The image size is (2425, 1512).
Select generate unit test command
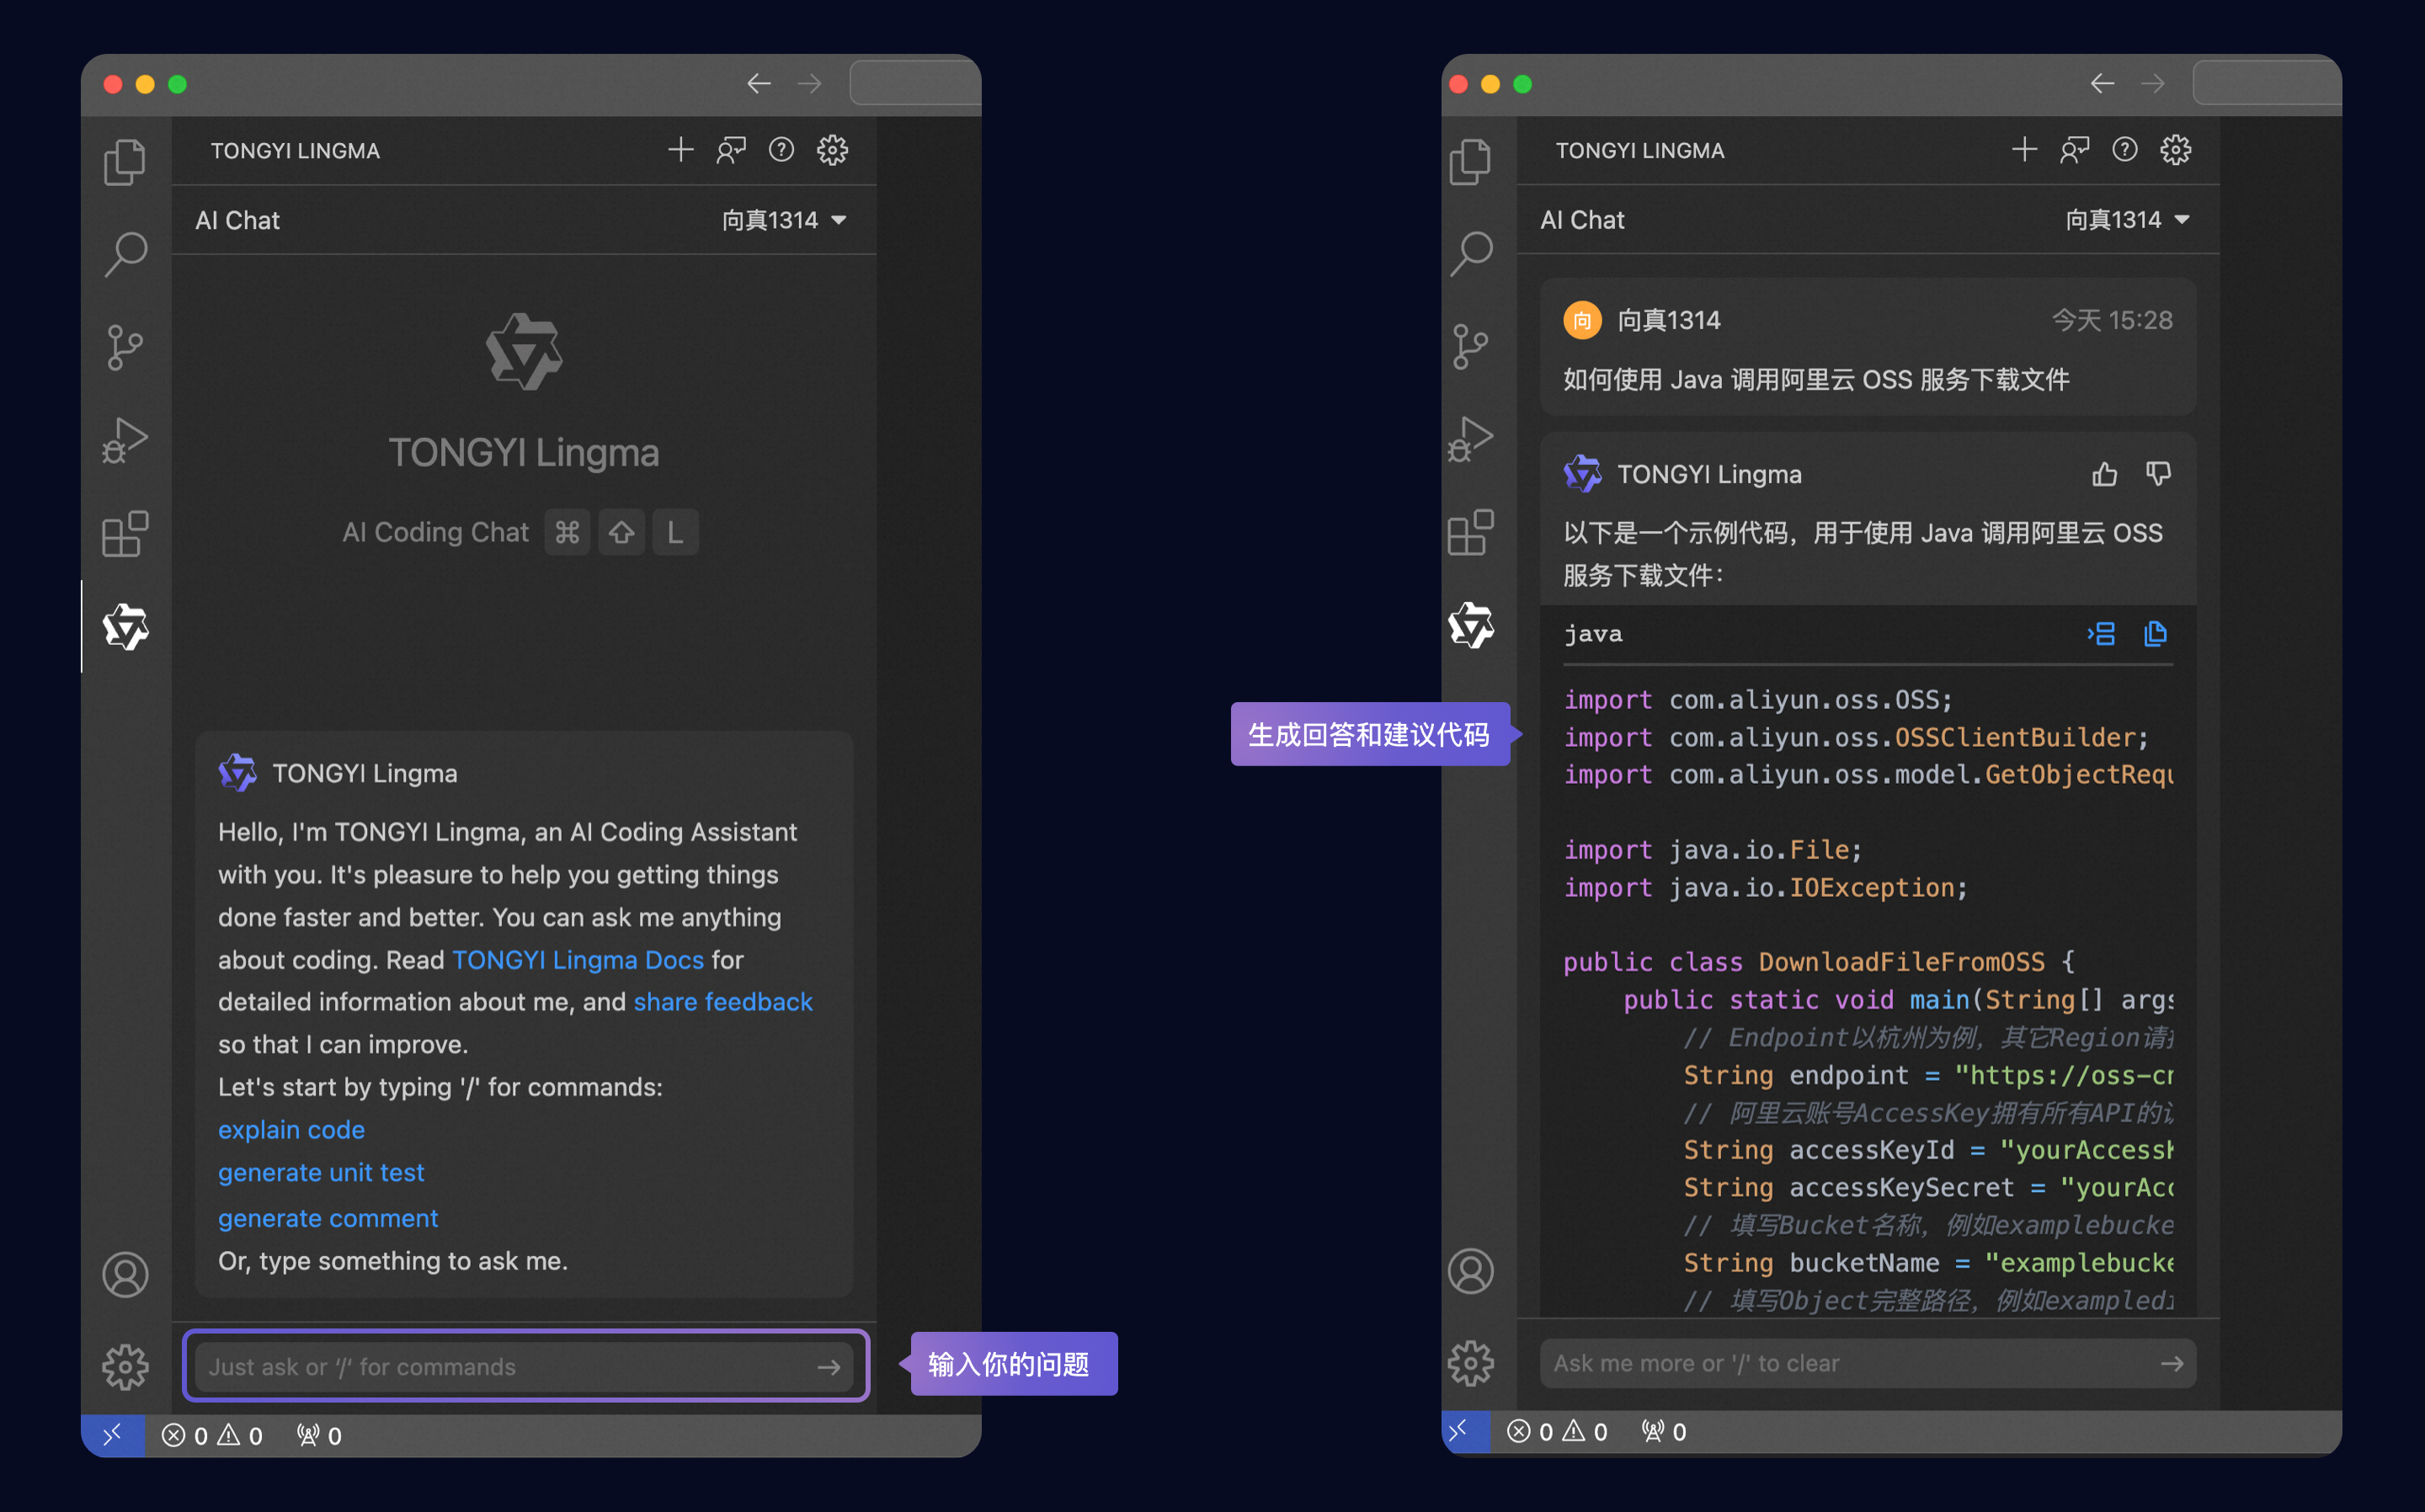[321, 1173]
